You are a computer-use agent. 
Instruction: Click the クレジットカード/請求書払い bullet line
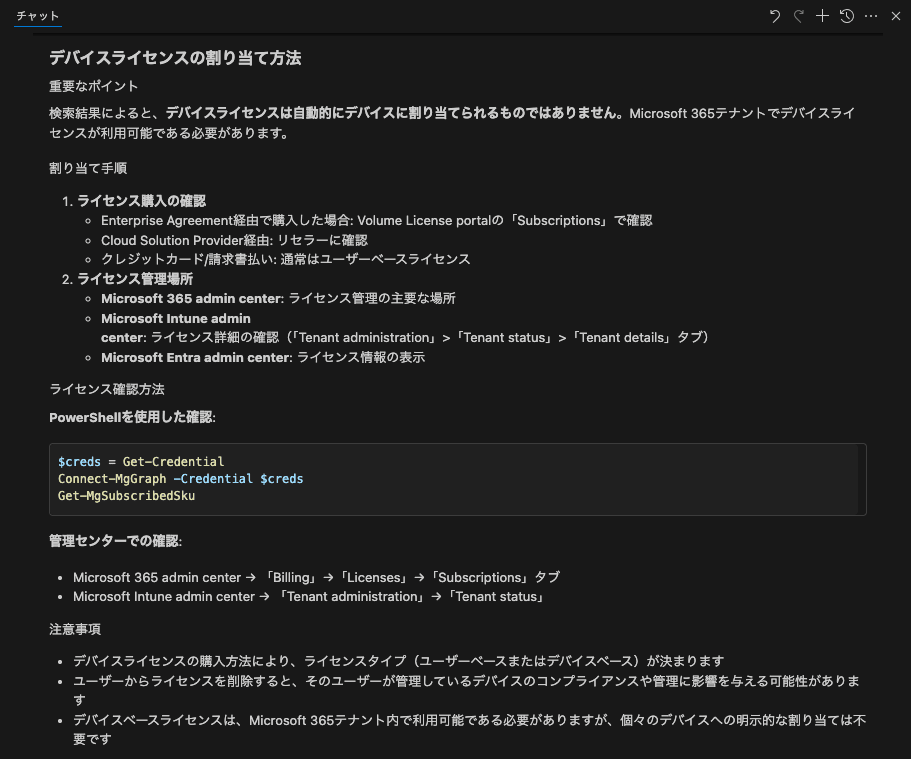coord(285,259)
